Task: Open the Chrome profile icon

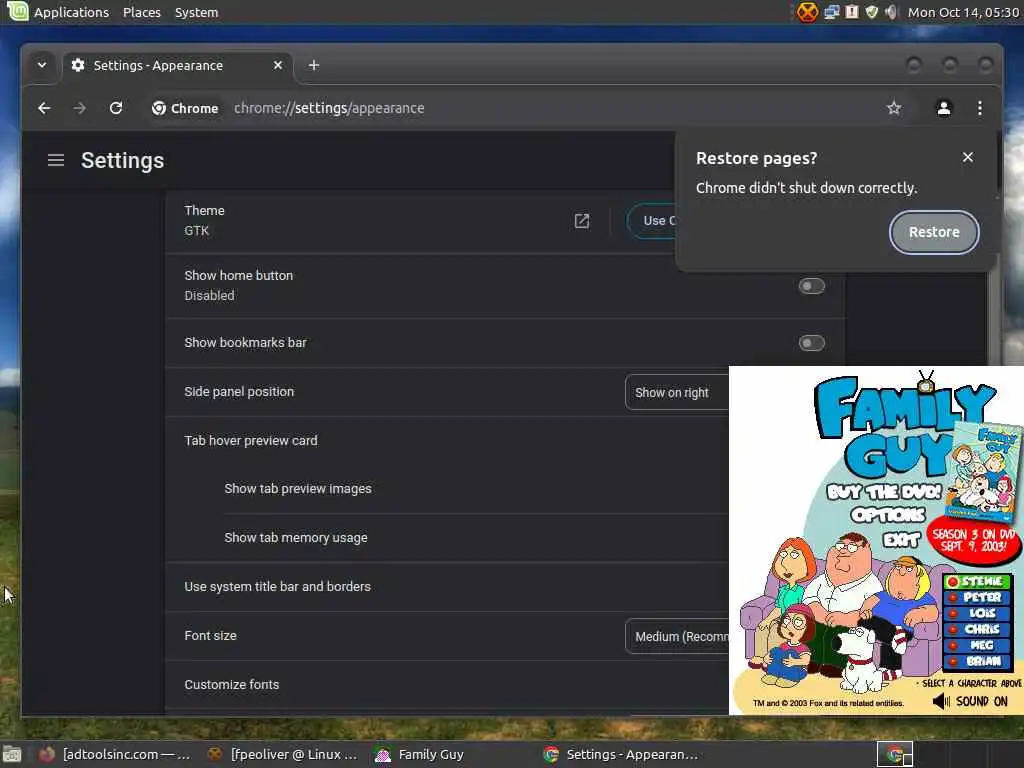Action: (x=944, y=108)
